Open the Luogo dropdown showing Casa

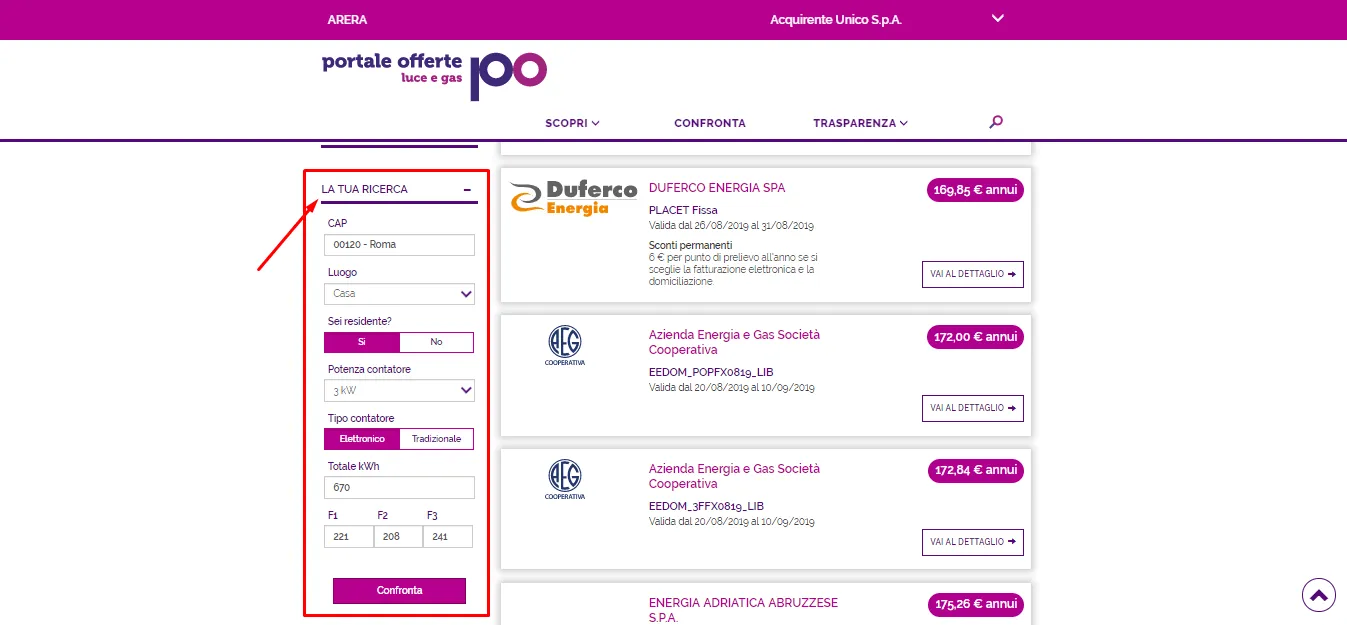(399, 294)
